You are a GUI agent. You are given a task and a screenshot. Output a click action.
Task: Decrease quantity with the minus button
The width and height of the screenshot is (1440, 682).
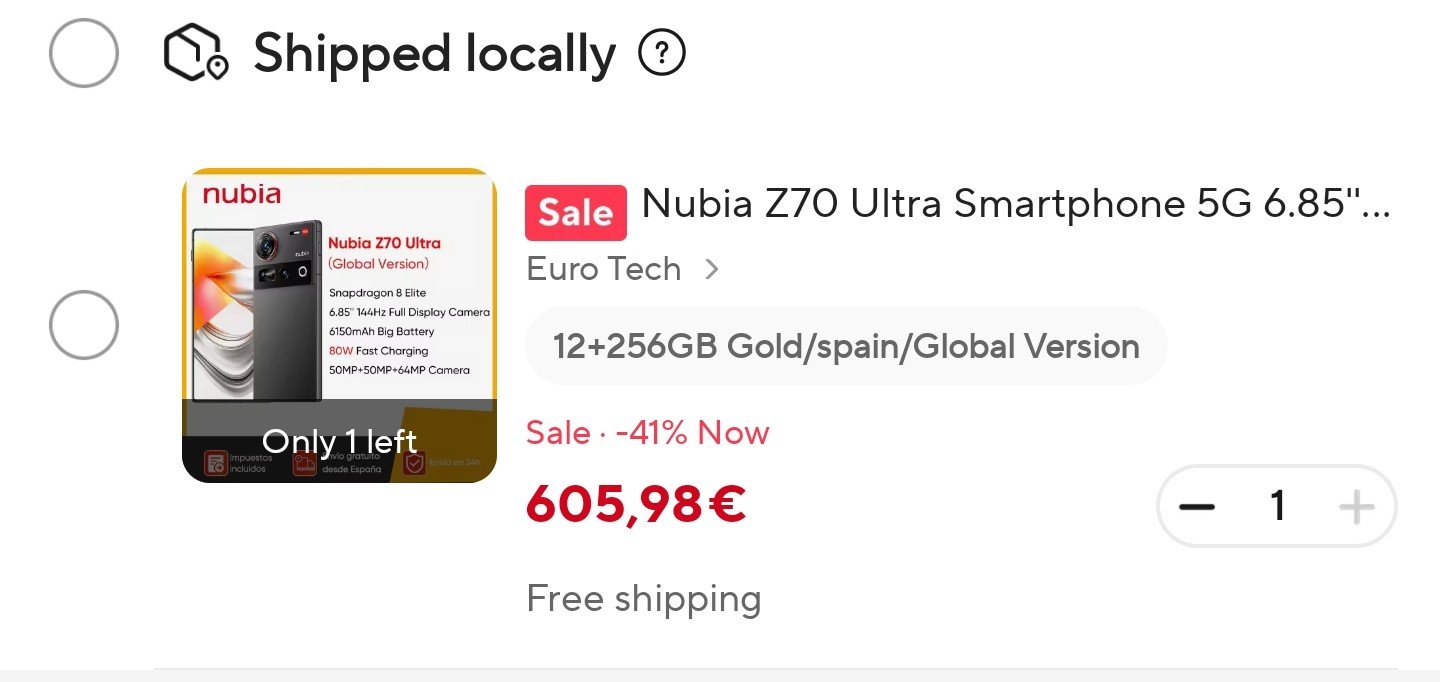(x=1196, y=507)
